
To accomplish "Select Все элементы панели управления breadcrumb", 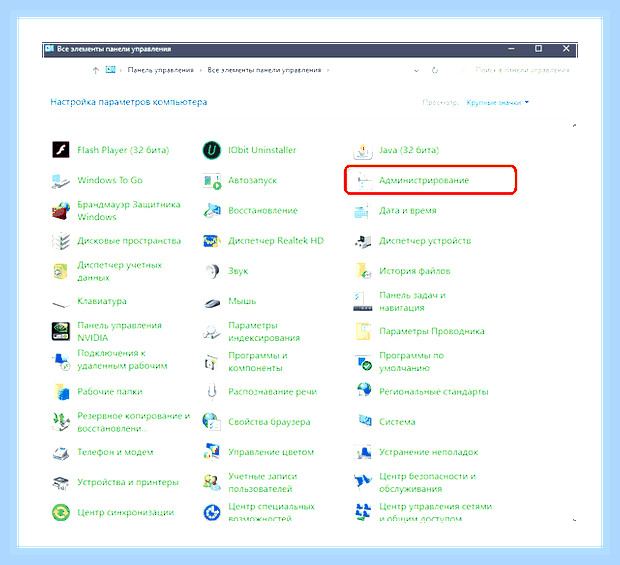I will tap(264, 70).
